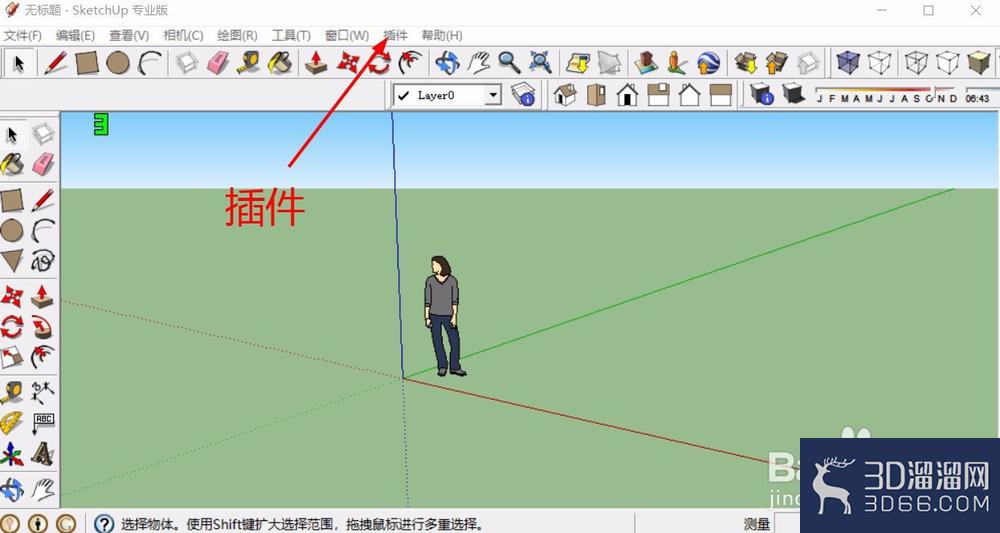Switch to Top view icon
Image resolution: width=1000 pixels, height=533 pixels.
pos(596,94)
